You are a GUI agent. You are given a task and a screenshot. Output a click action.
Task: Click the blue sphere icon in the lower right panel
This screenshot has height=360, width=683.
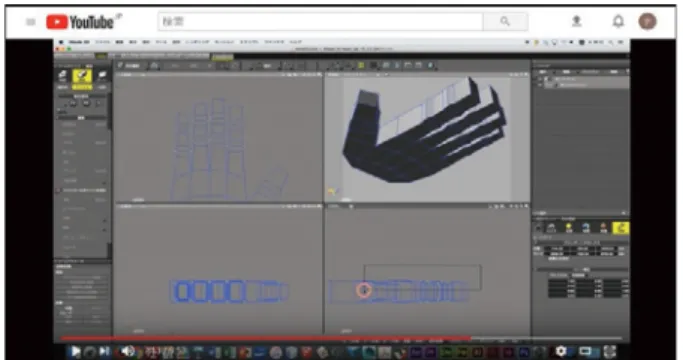pyautogui.click(x=586, y=228)
